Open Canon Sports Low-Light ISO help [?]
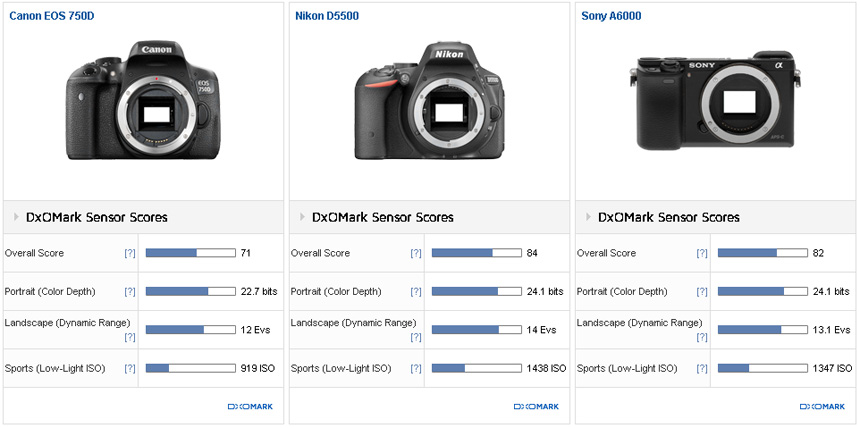Screen dimensions: 860x428 (129, 369)
